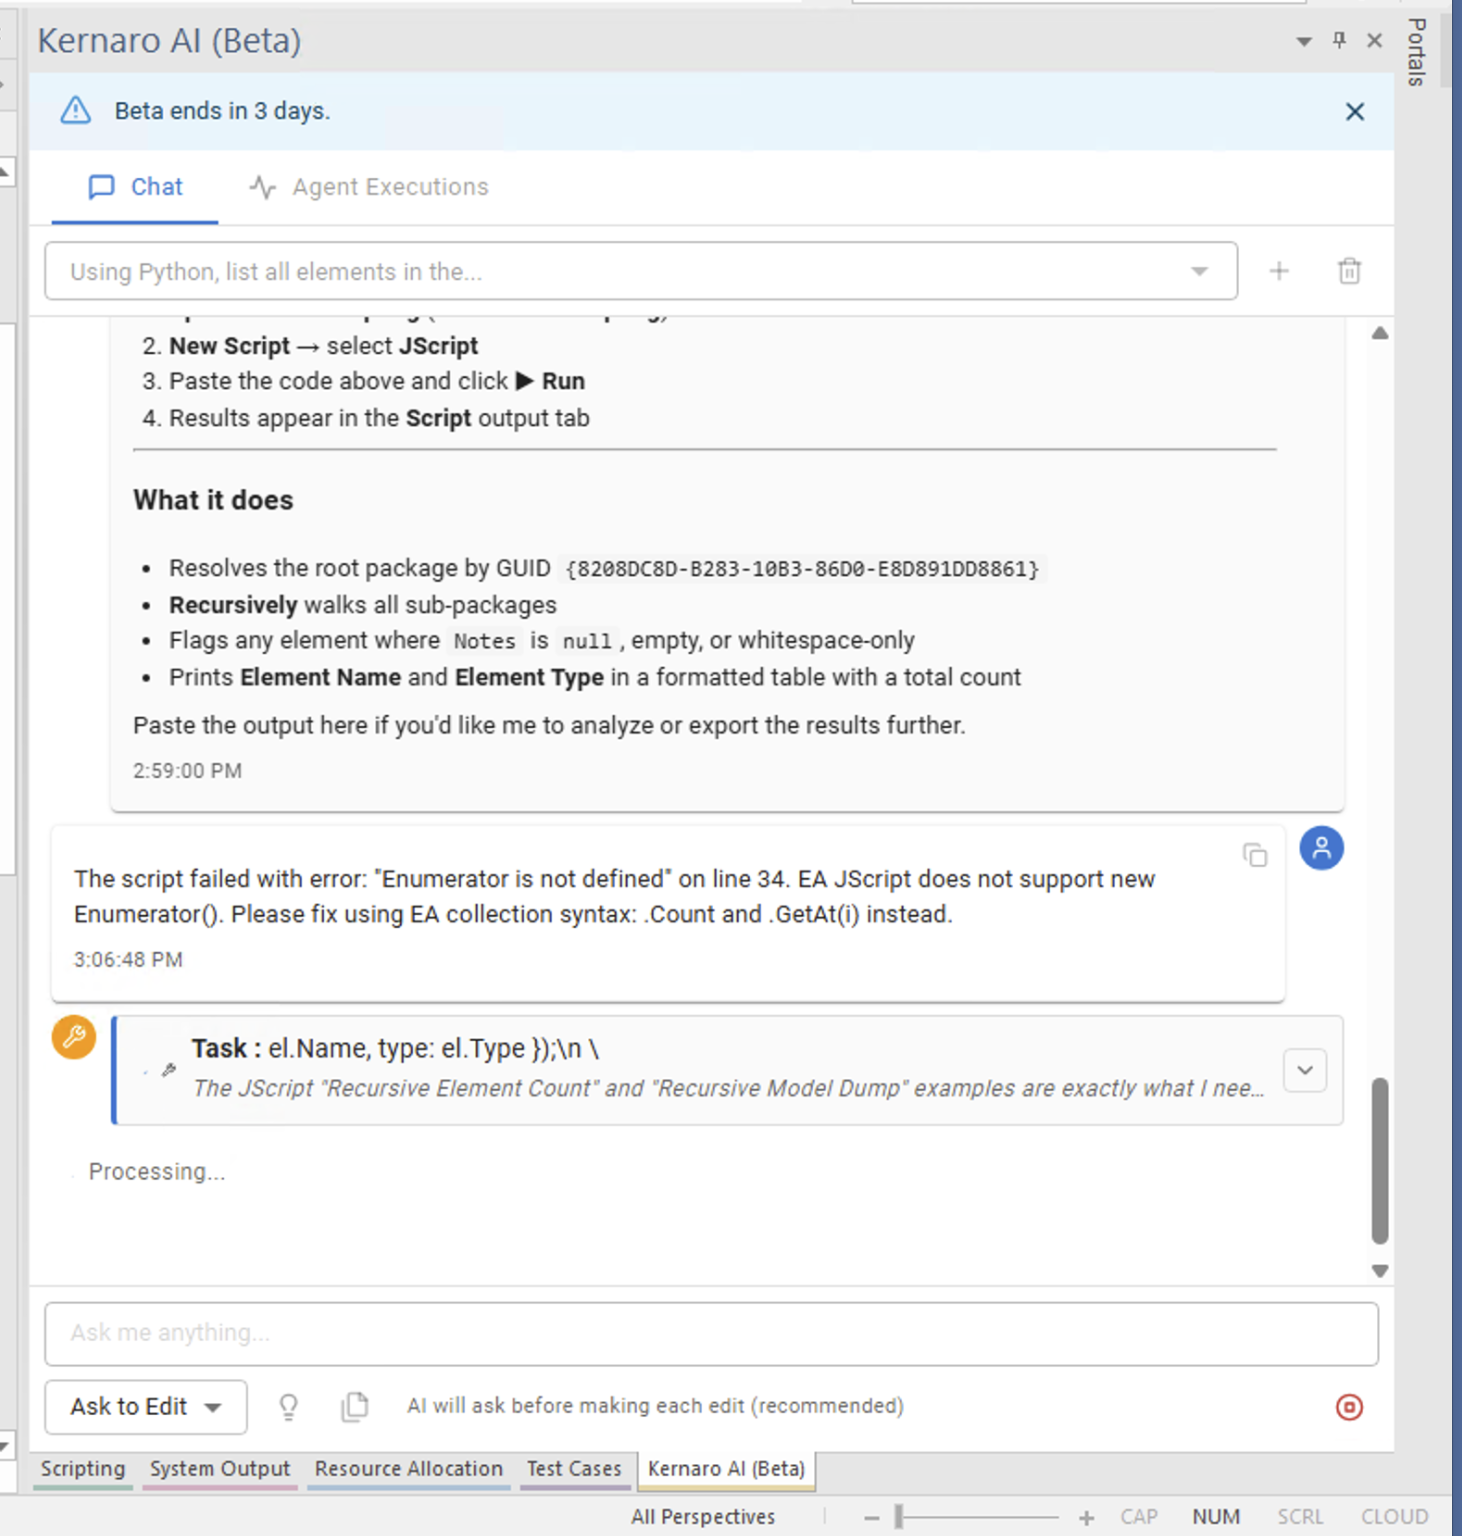The width and height of the screenshot is (1462, 1536).
Task: Open the Portals sidebar tab
Action: pos(1416,52)
